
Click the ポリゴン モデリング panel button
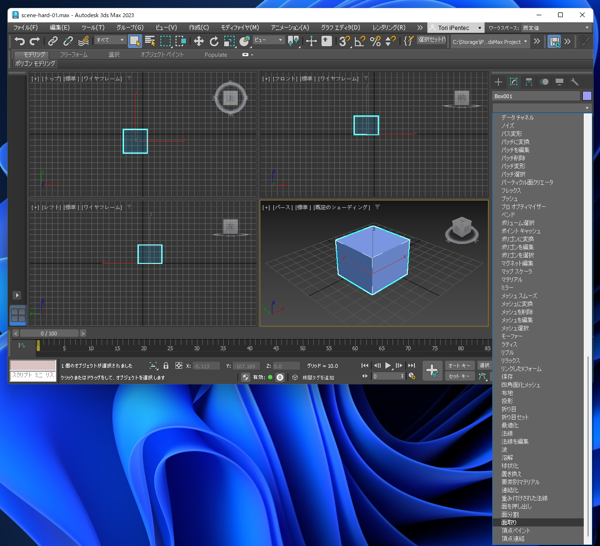point(35,64)
